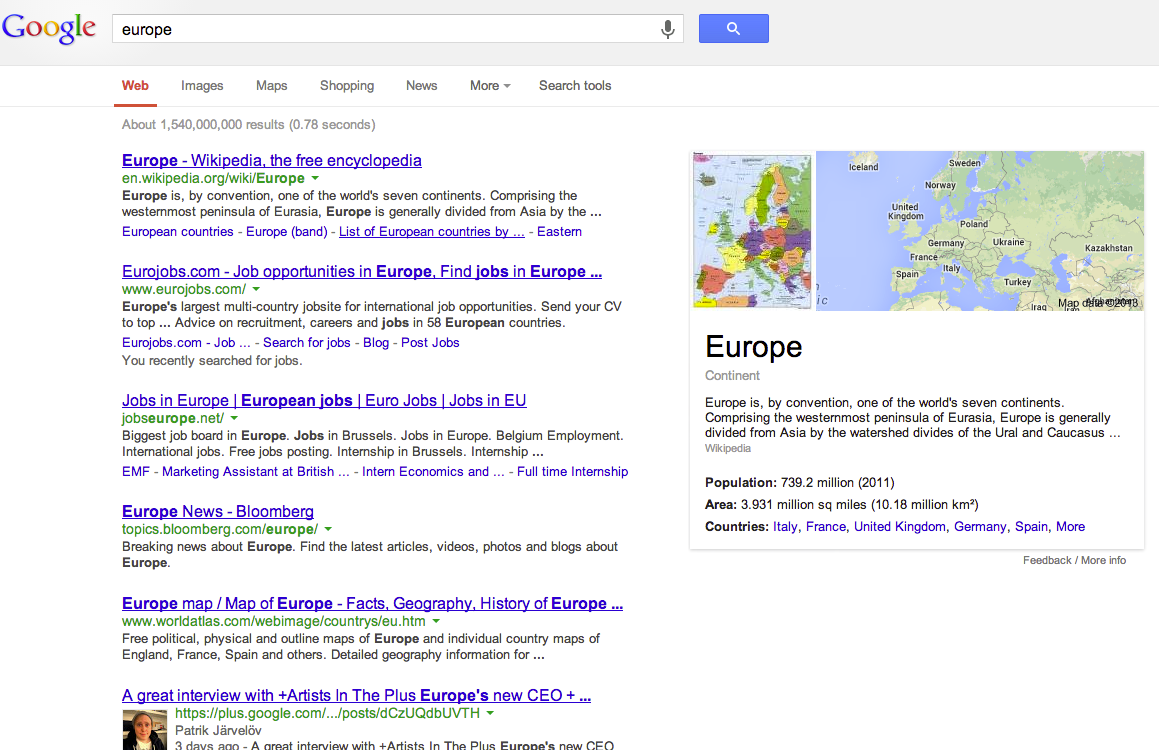Viewport: 1159px width, 750px height.
Task: Open the European countries sitelink
Action: tap(177, 231)
